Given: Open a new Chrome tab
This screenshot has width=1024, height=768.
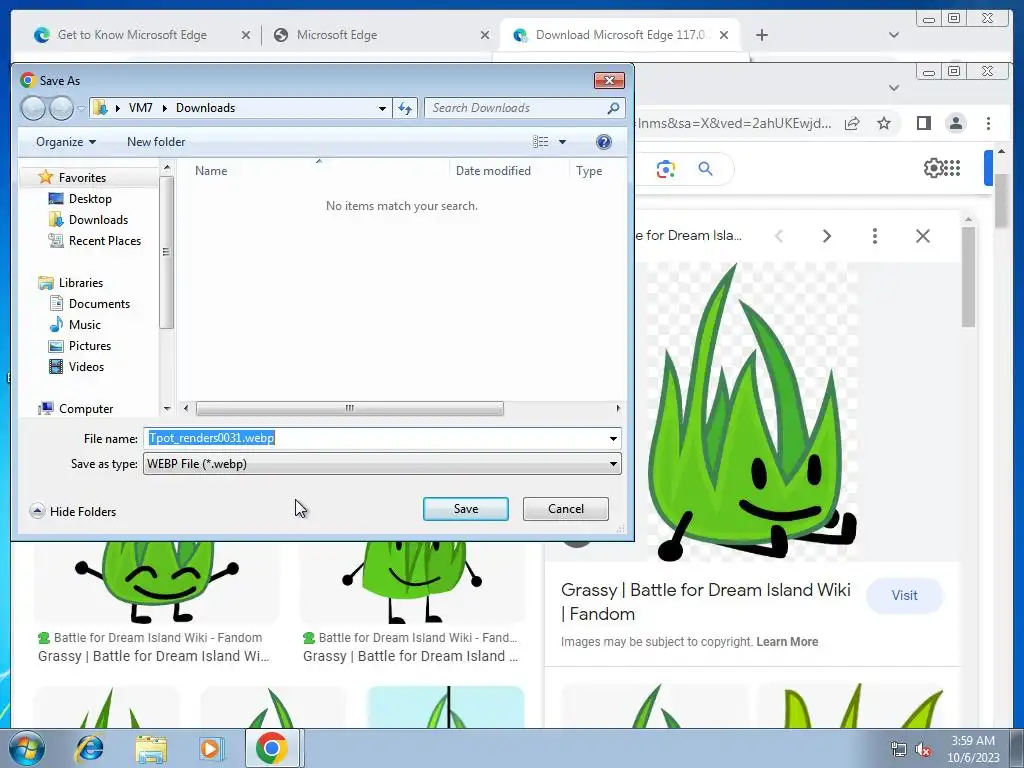Looking at the screenshot, I should (761, 35).
